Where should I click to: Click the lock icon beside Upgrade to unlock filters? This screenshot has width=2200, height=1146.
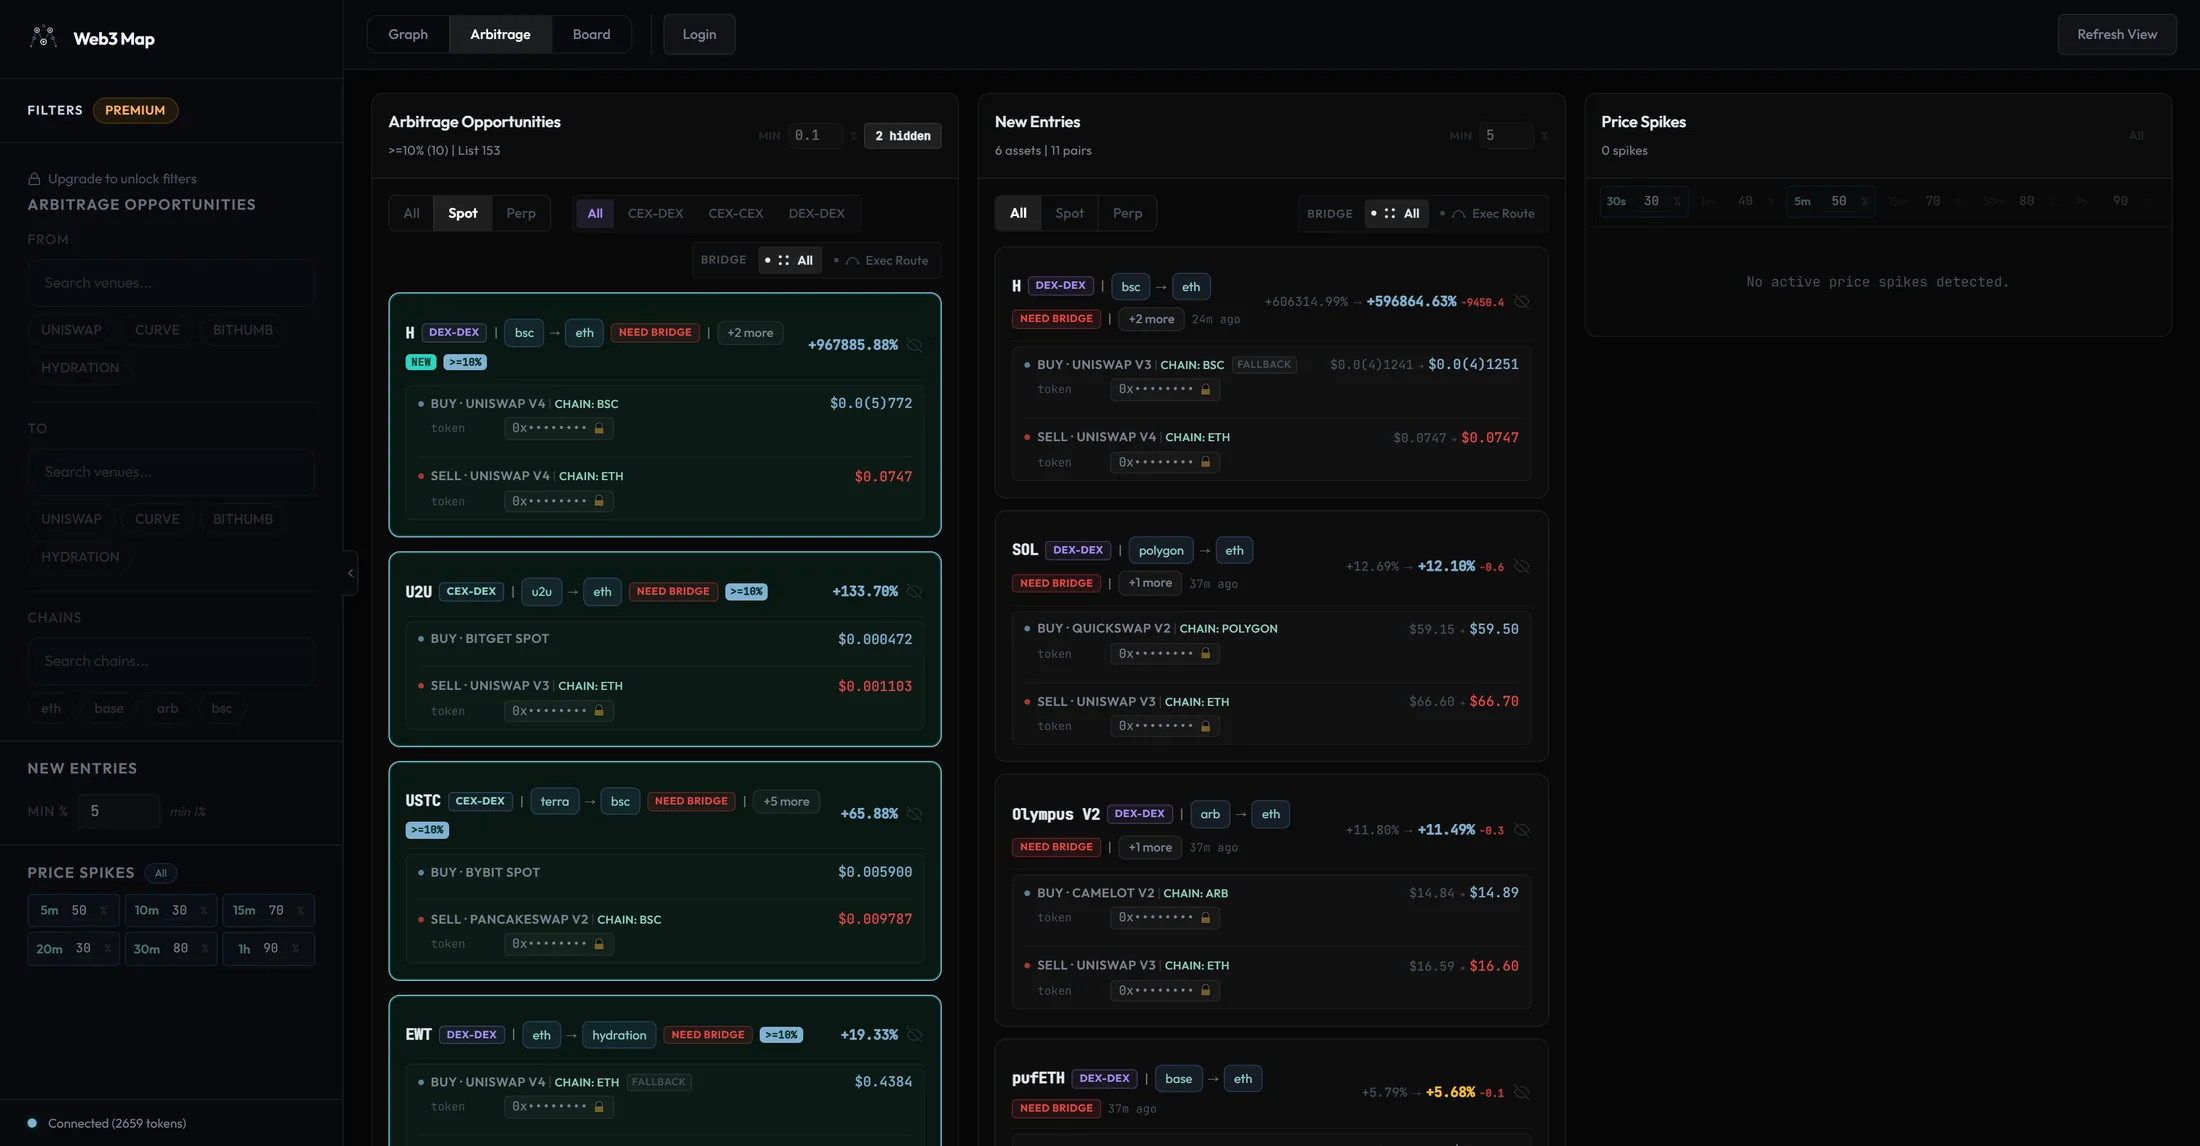coord(34,179)
